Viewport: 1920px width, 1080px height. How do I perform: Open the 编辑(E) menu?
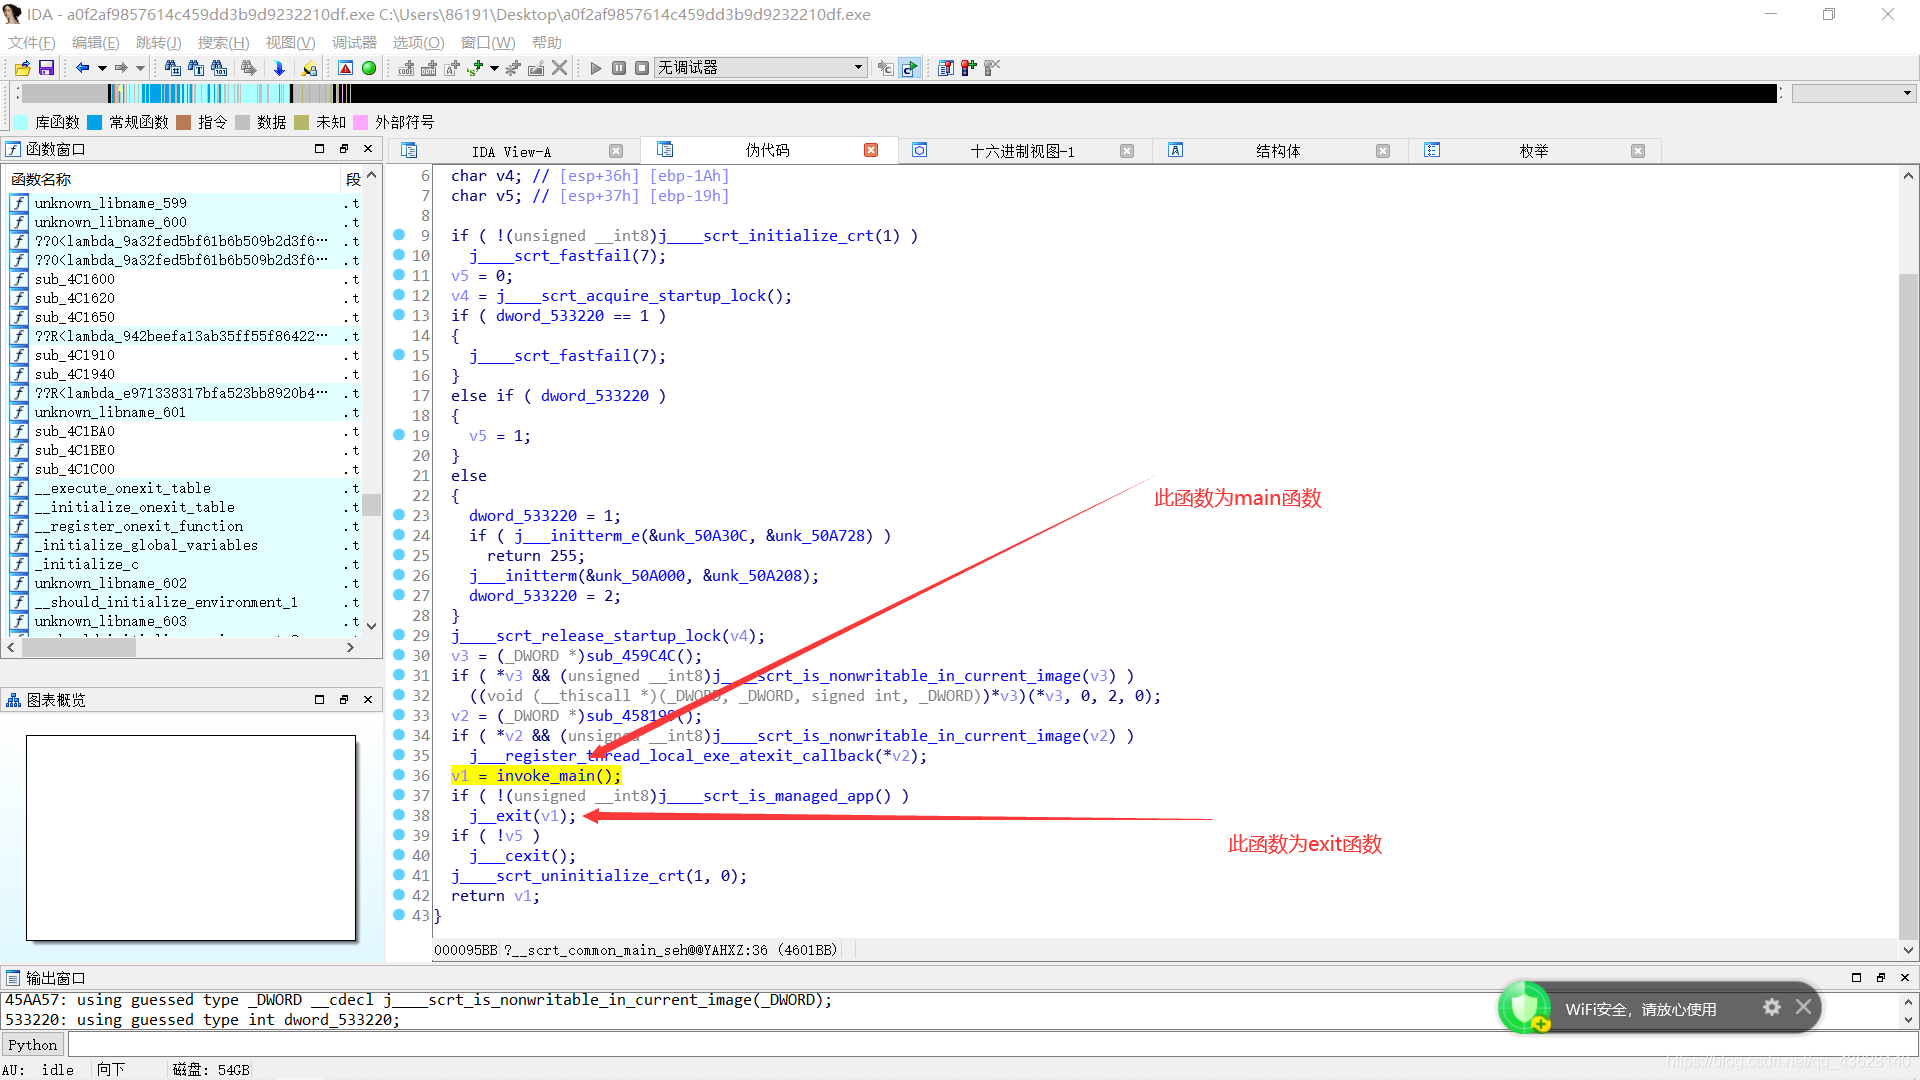click(95, 42)
